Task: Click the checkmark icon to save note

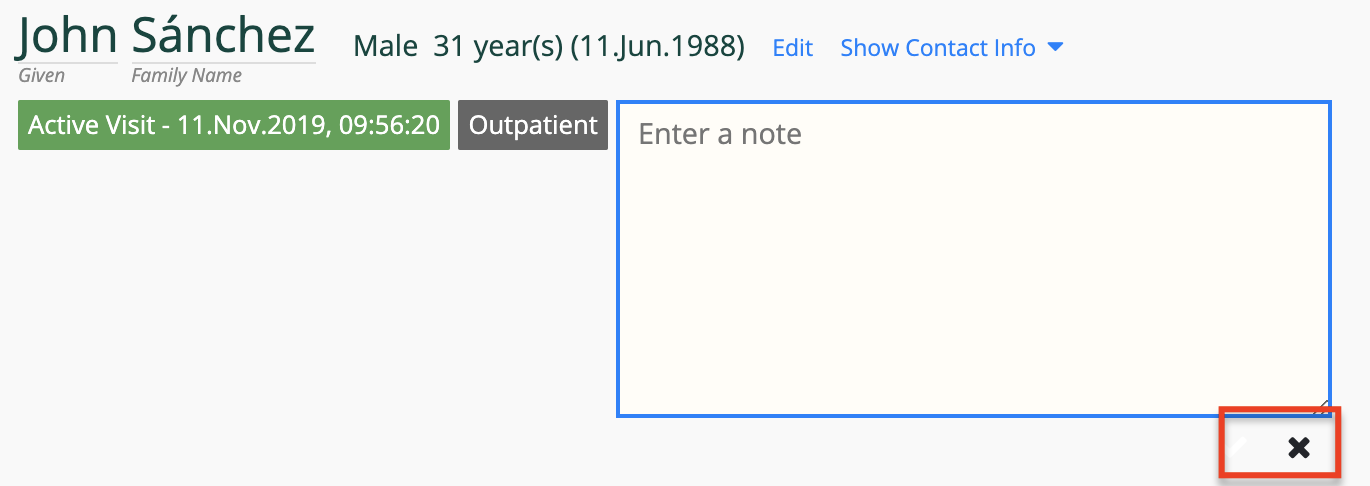Action: [1240, 446]
